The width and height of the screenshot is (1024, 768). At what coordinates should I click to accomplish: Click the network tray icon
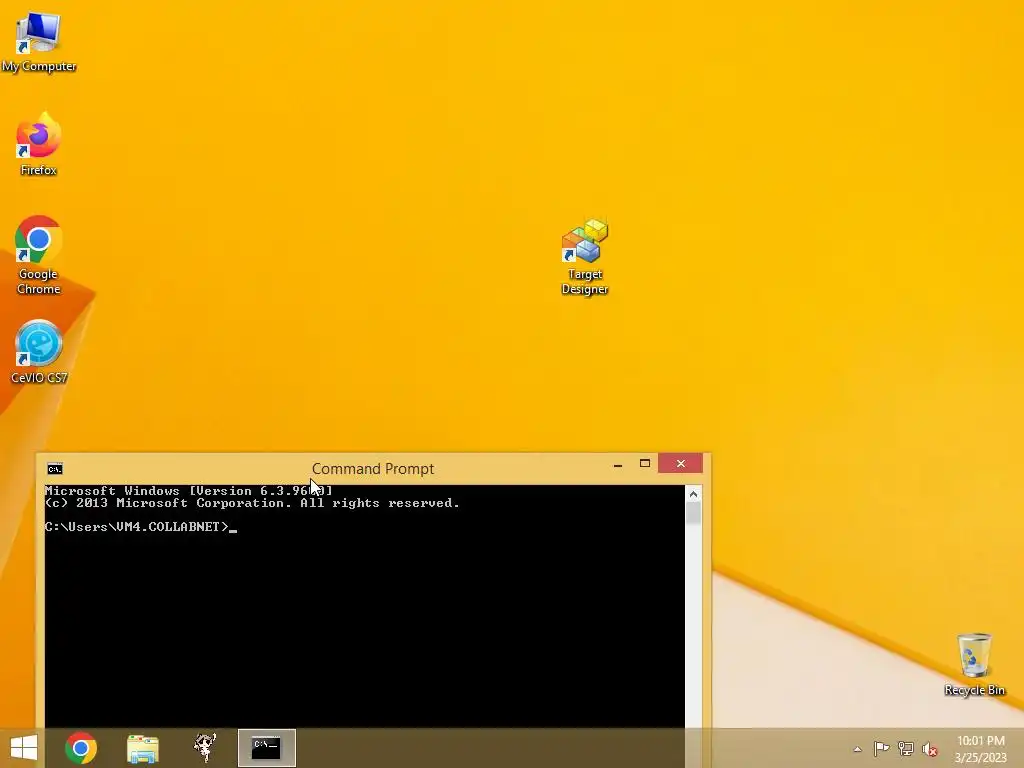906,748
